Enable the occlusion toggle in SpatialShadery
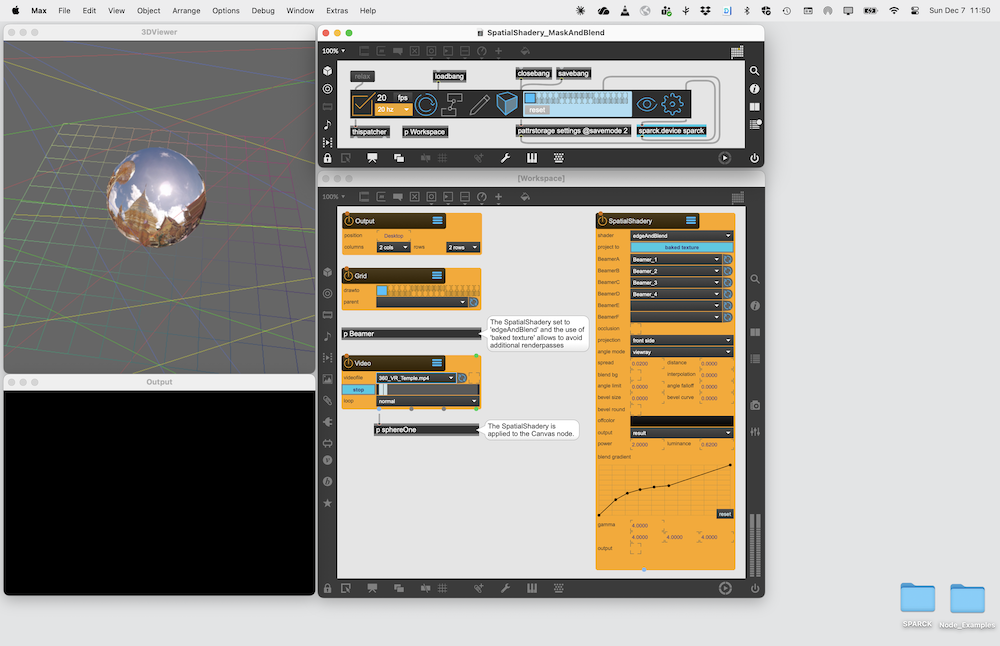 tap(635, 328)
